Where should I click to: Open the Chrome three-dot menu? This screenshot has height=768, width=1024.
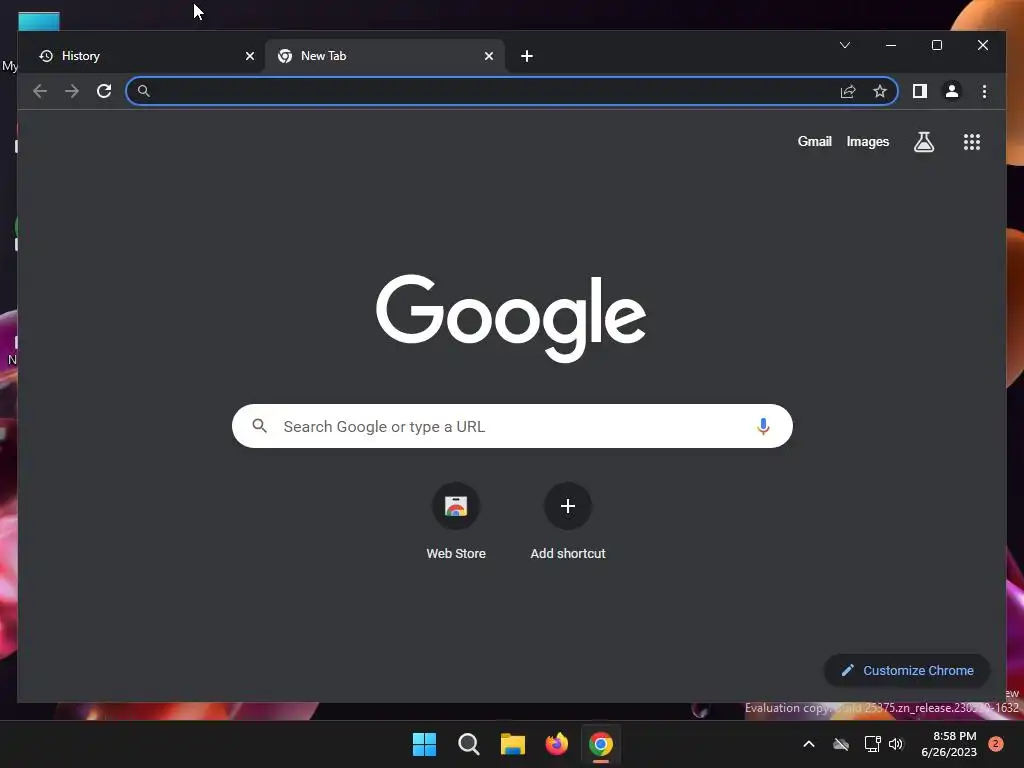pos(984,91)
